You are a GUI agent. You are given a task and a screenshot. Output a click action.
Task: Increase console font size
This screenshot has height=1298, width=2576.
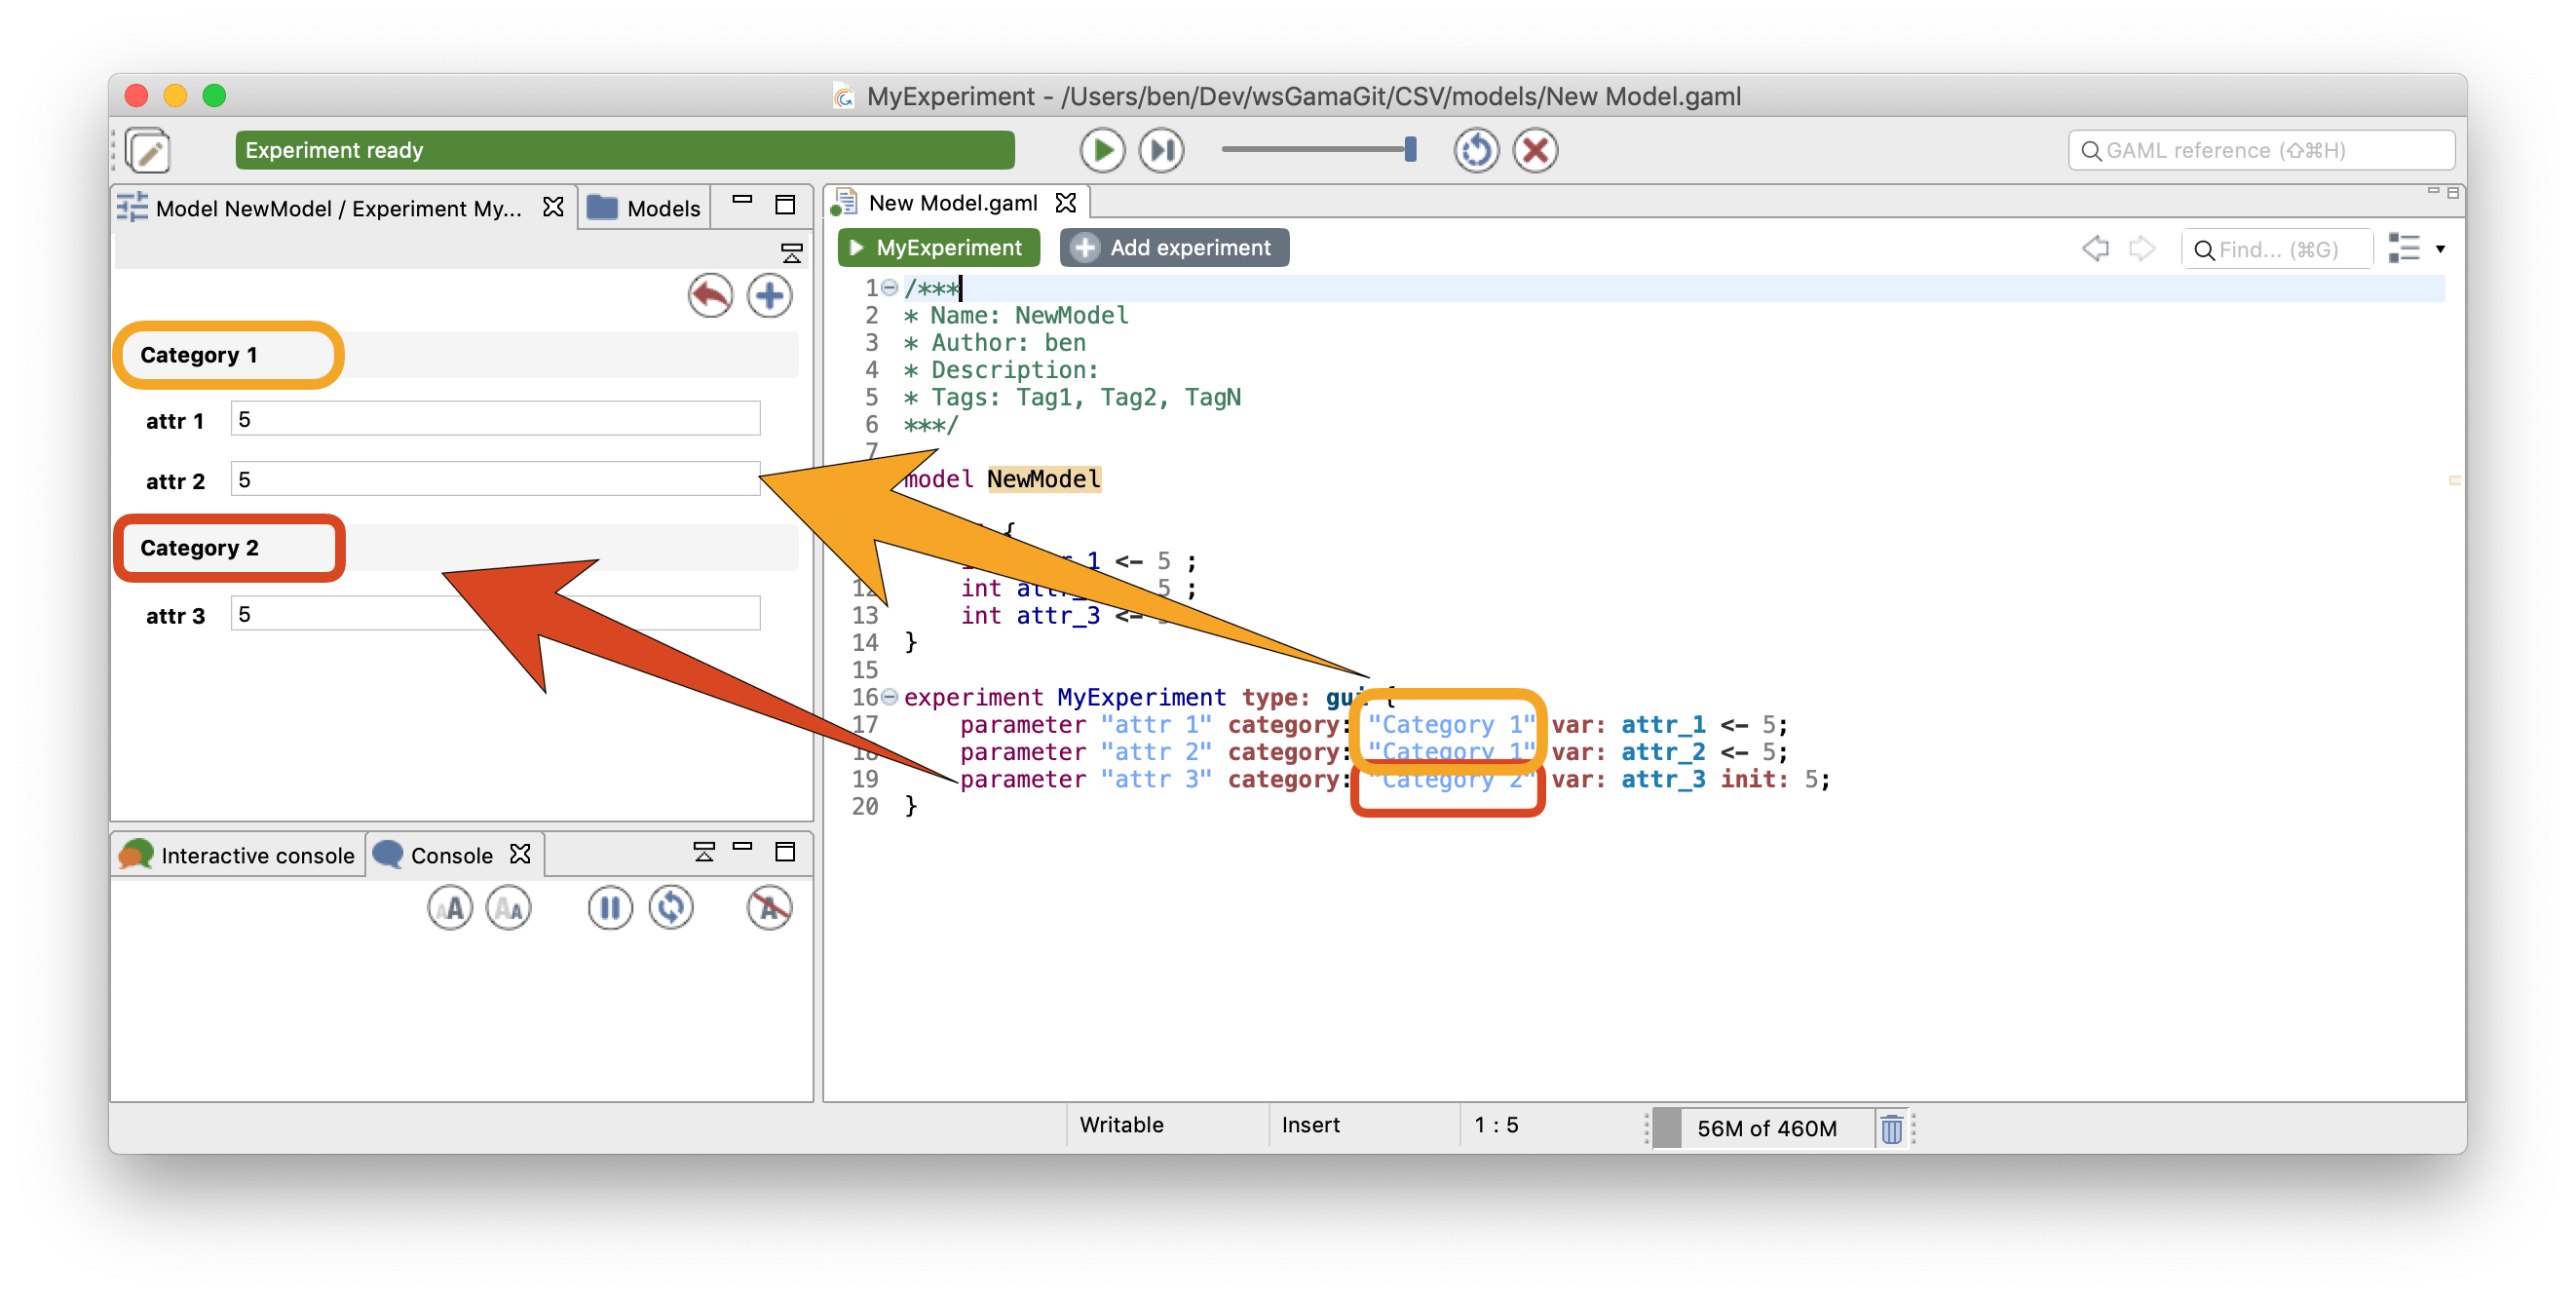point(450,908)
